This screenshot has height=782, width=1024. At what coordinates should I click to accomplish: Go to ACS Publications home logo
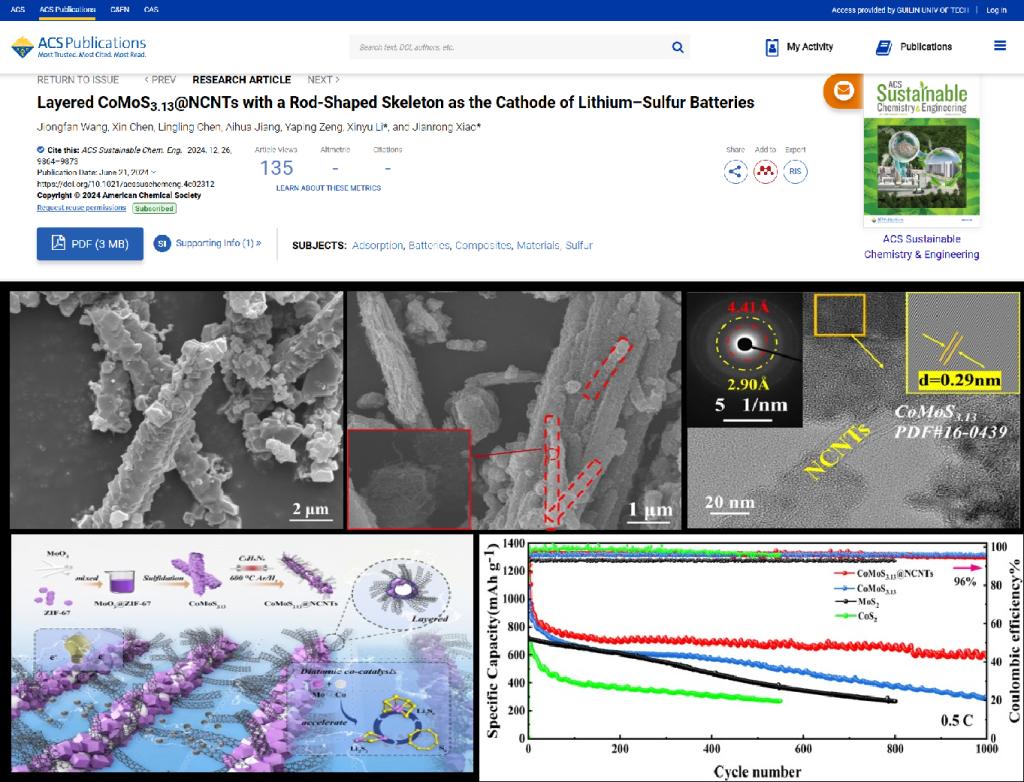78,46
